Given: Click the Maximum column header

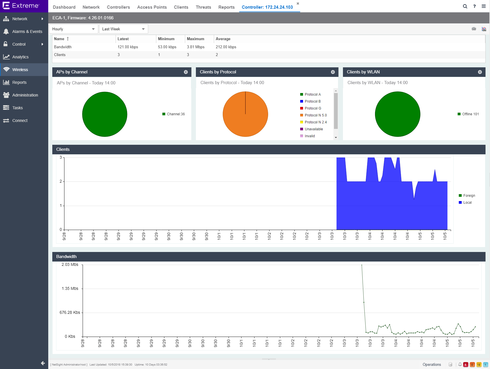Looking at the screenshot, I should tap(199, 39).
